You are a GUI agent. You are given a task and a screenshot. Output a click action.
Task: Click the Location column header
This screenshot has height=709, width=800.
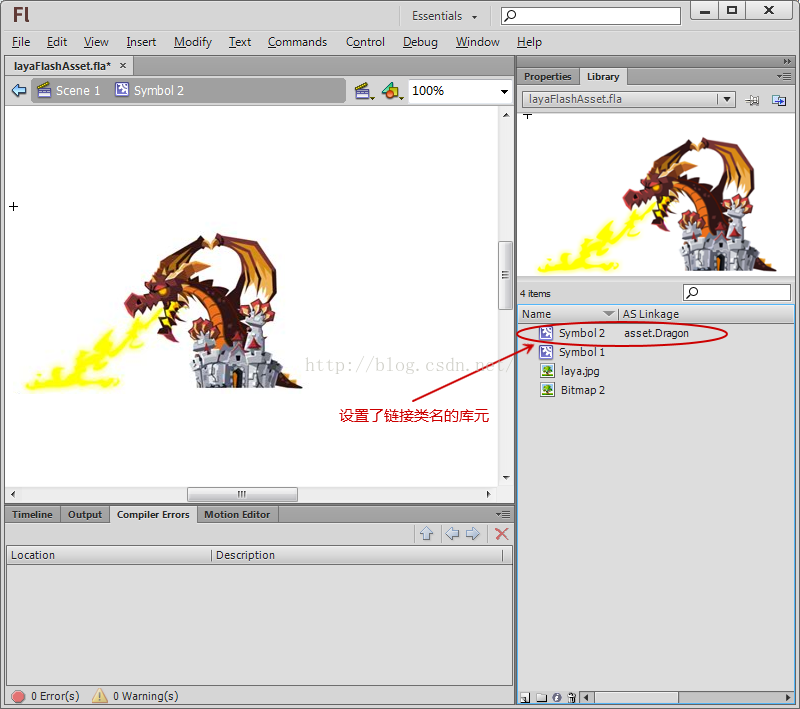pyautogui.click(x=109, y=555)
